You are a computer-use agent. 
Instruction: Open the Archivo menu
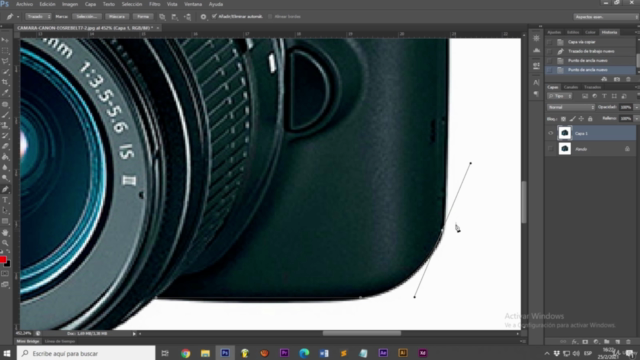click(x=24, y=4)
